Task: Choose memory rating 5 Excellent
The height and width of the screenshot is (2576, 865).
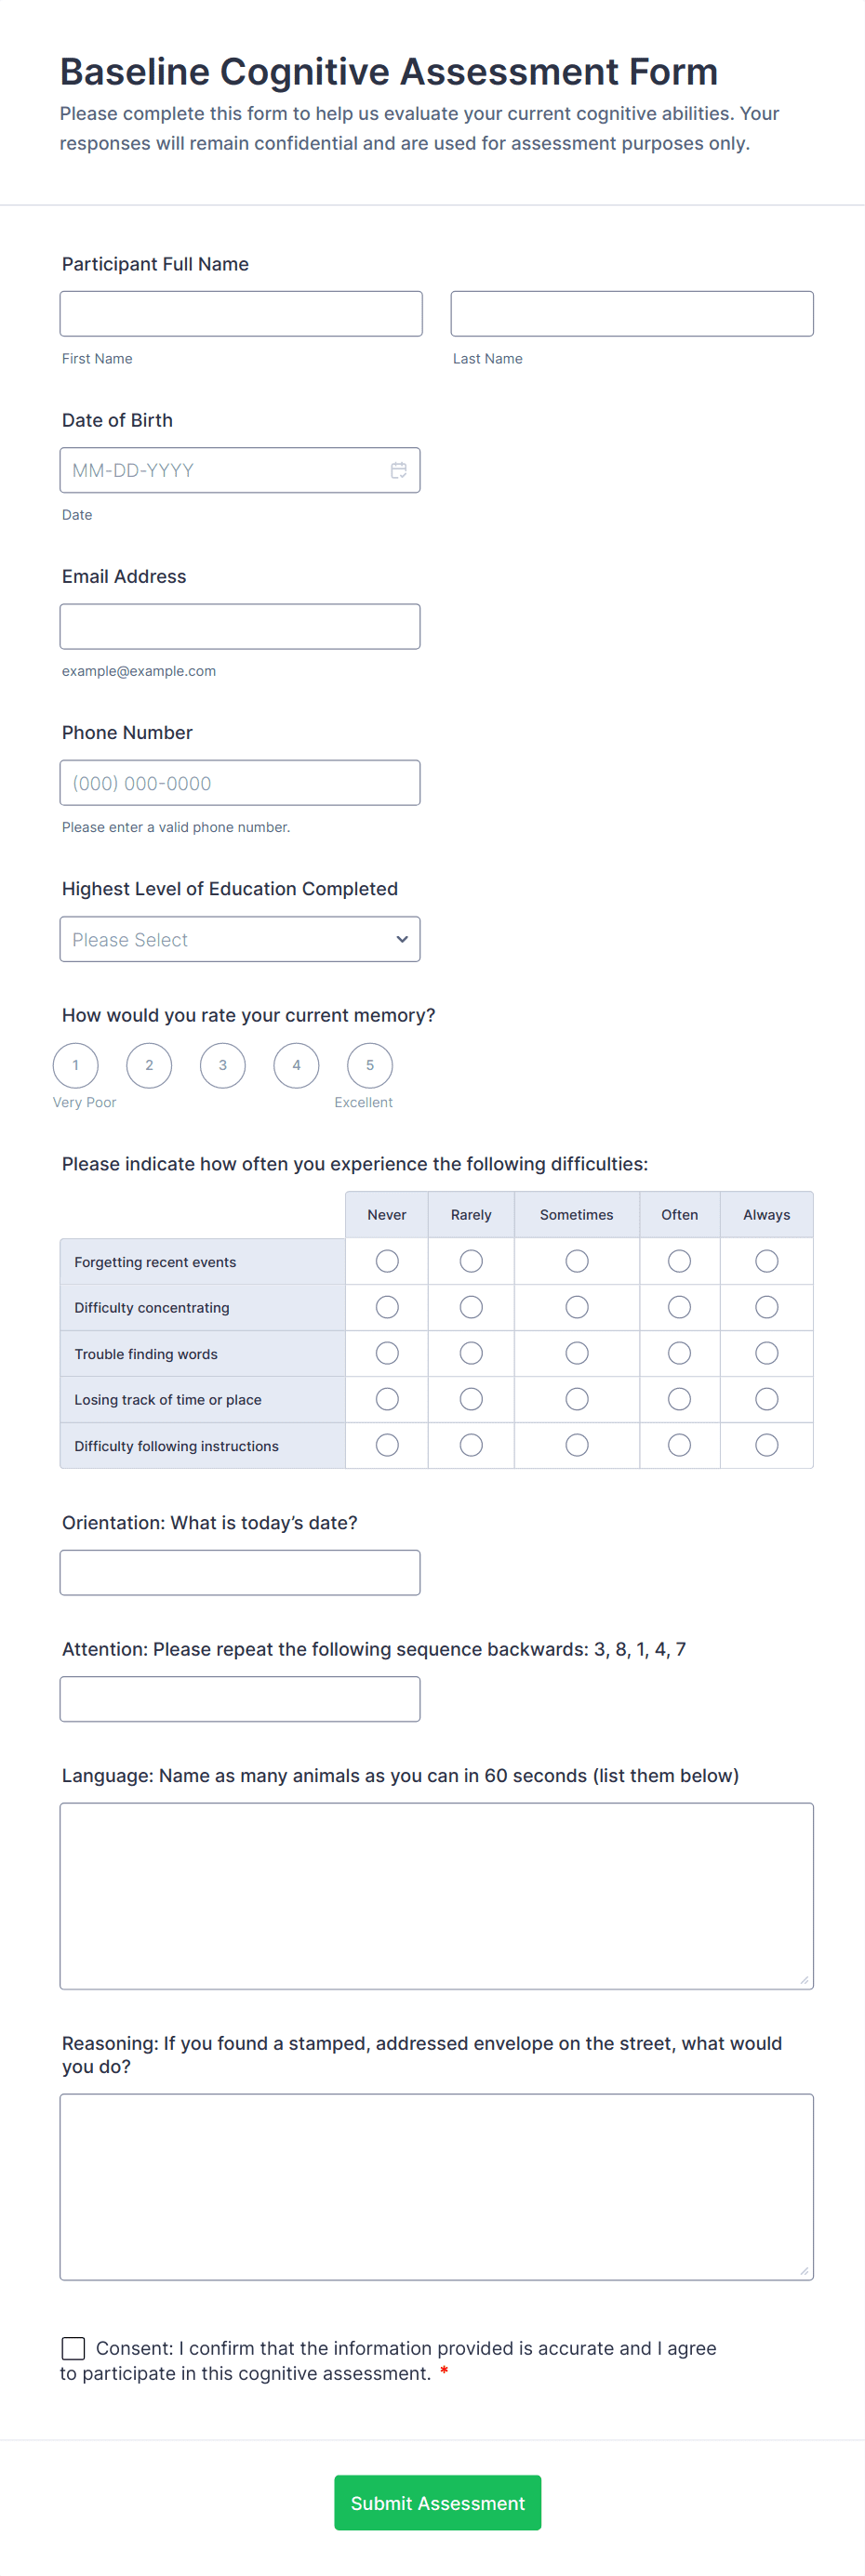Action: [370, 1065]
